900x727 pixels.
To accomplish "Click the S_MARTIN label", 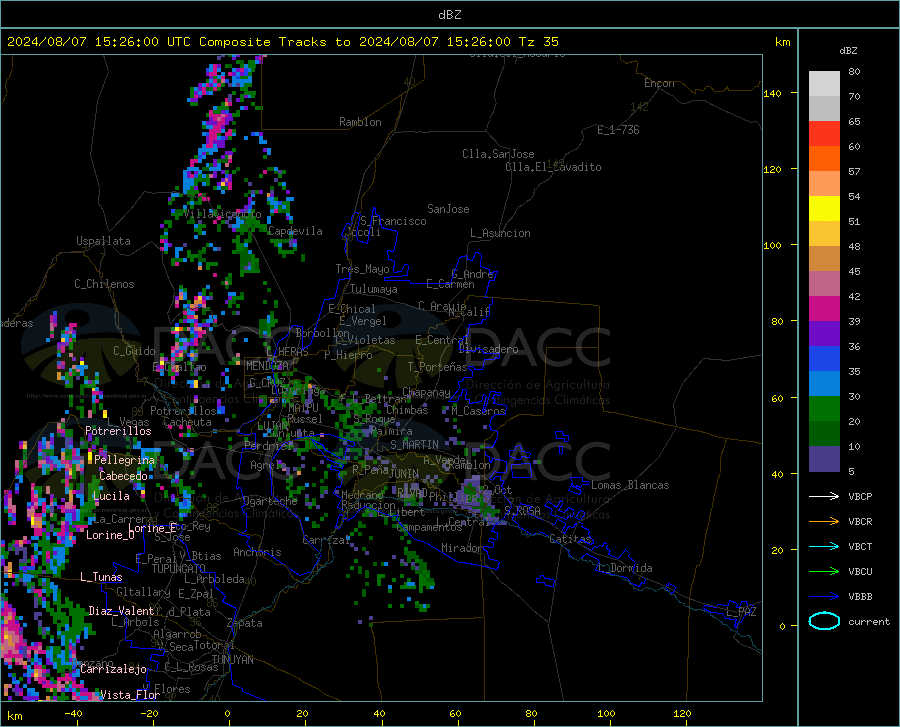I will [x=414, y=445].
